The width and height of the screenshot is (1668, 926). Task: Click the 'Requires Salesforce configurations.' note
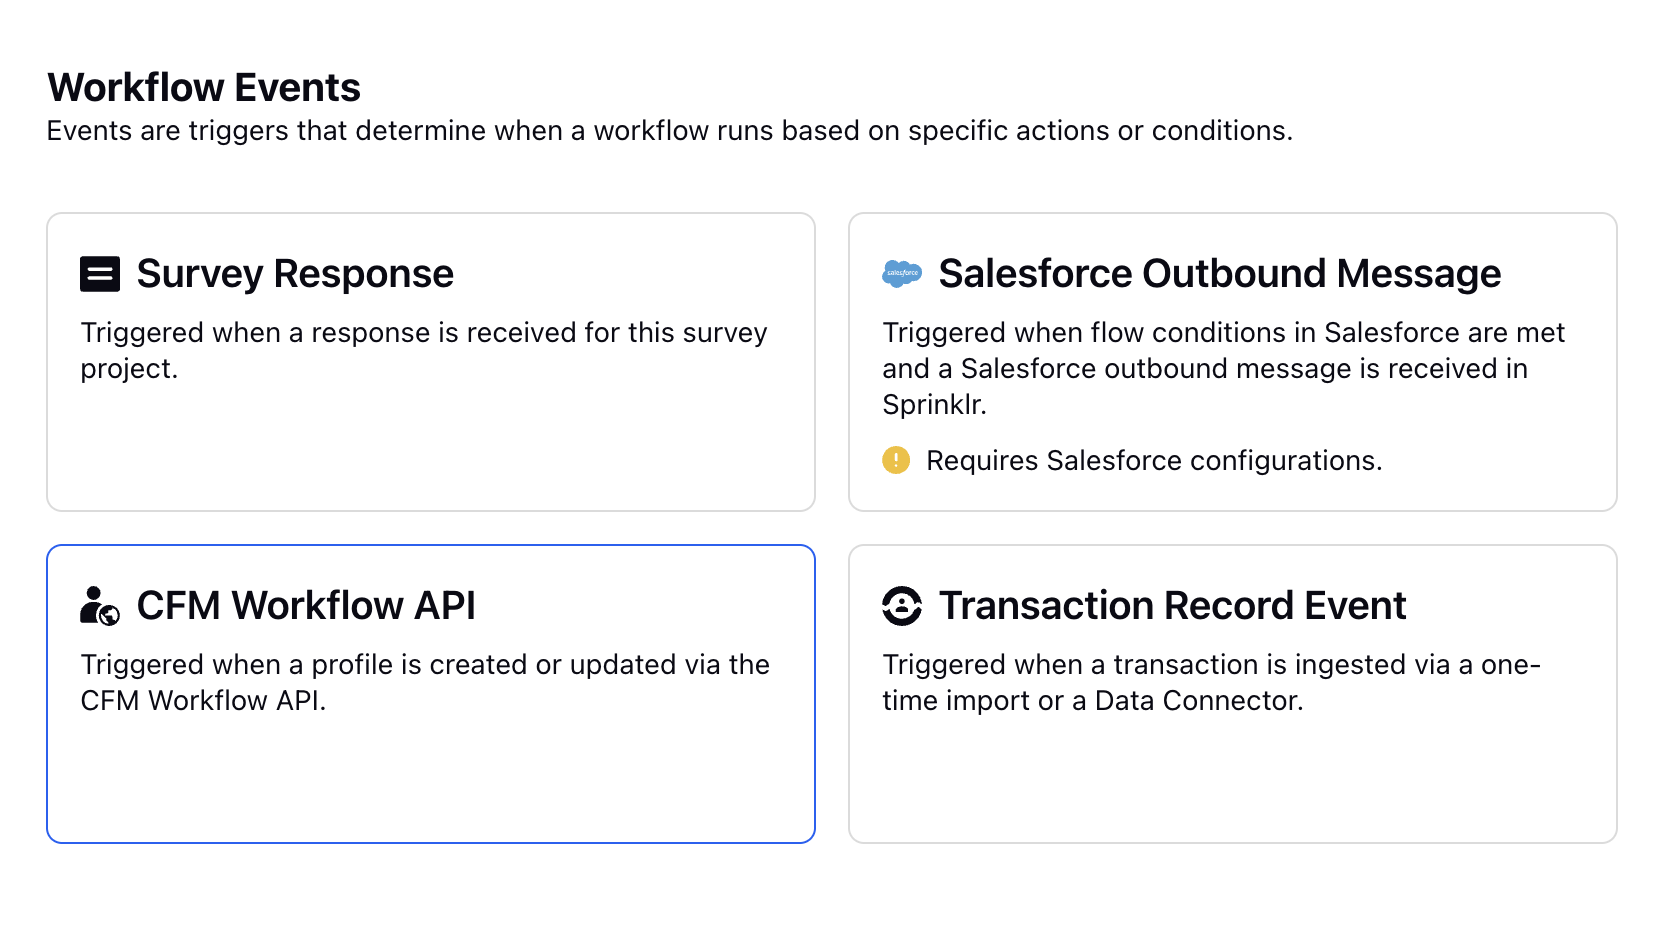pyautogui.click(x=1154, y=461)
